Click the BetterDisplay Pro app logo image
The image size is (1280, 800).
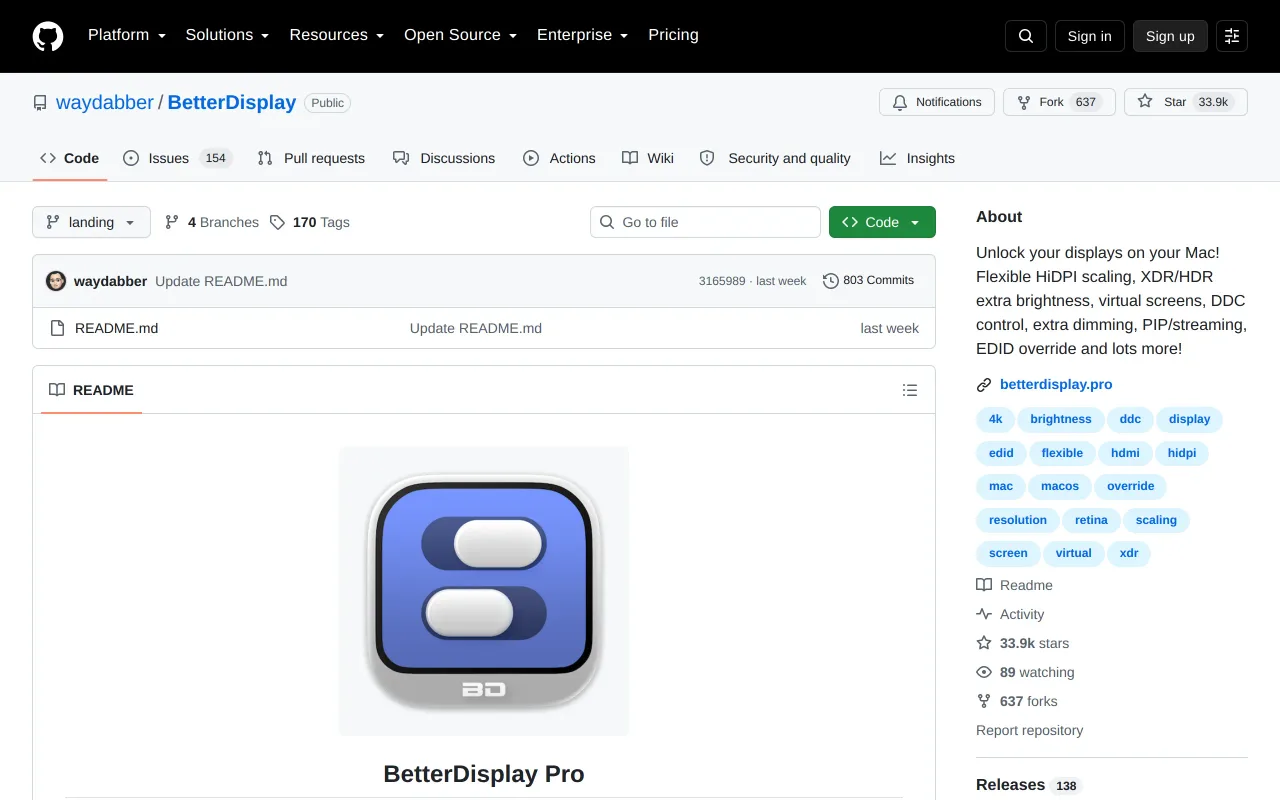(x=484, y=591)
